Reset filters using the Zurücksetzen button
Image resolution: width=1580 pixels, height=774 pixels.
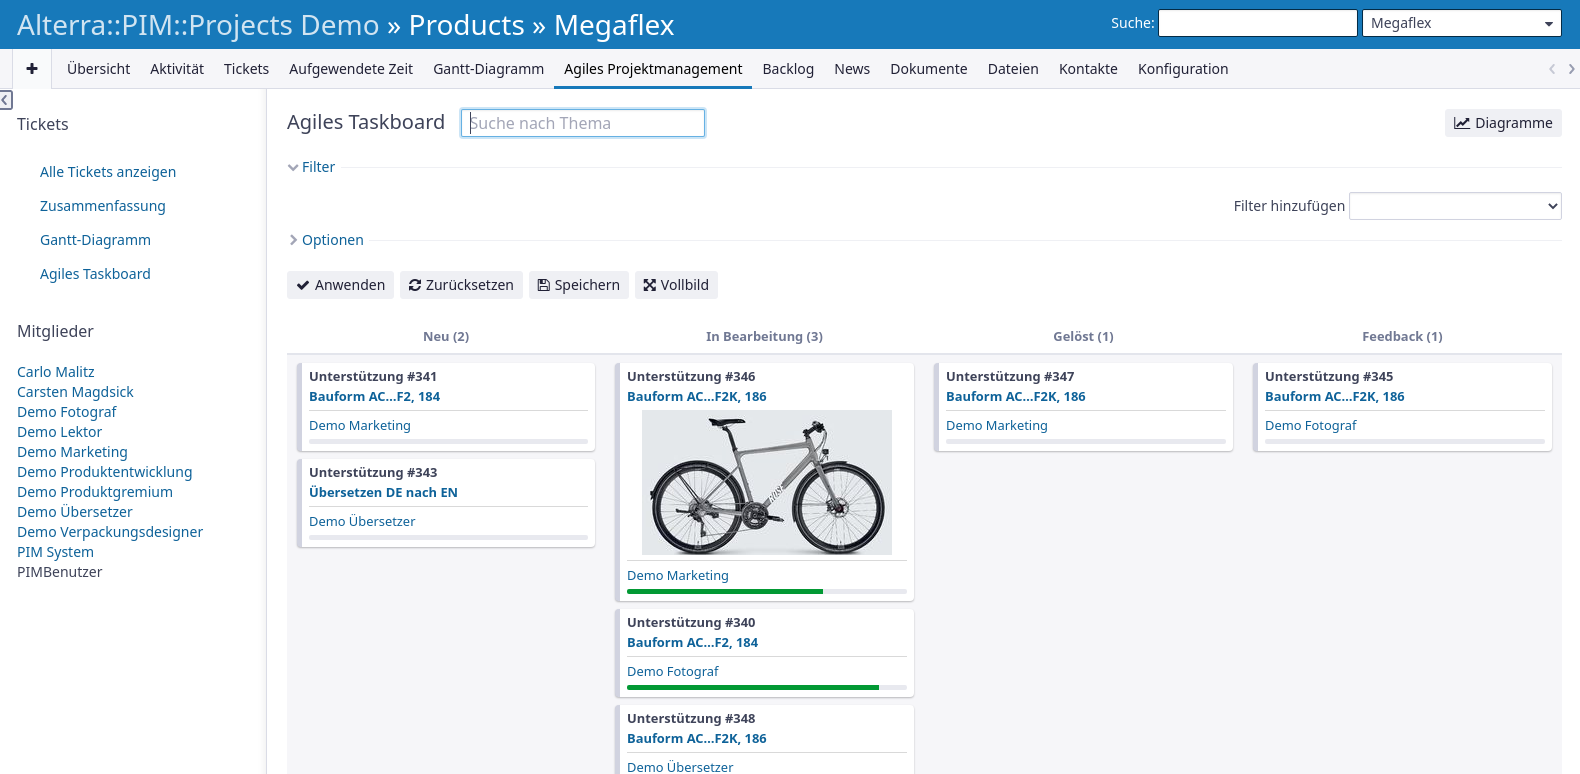click(461, 285)
